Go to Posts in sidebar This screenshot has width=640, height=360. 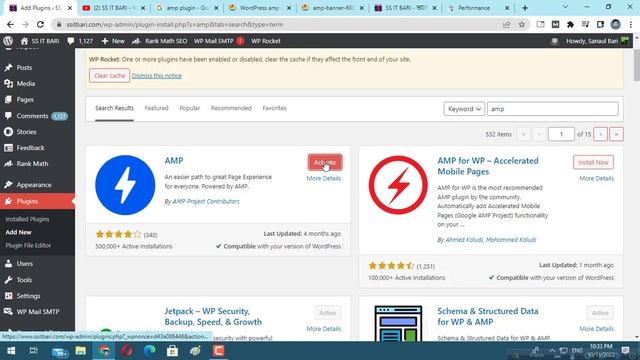(24, 67)
